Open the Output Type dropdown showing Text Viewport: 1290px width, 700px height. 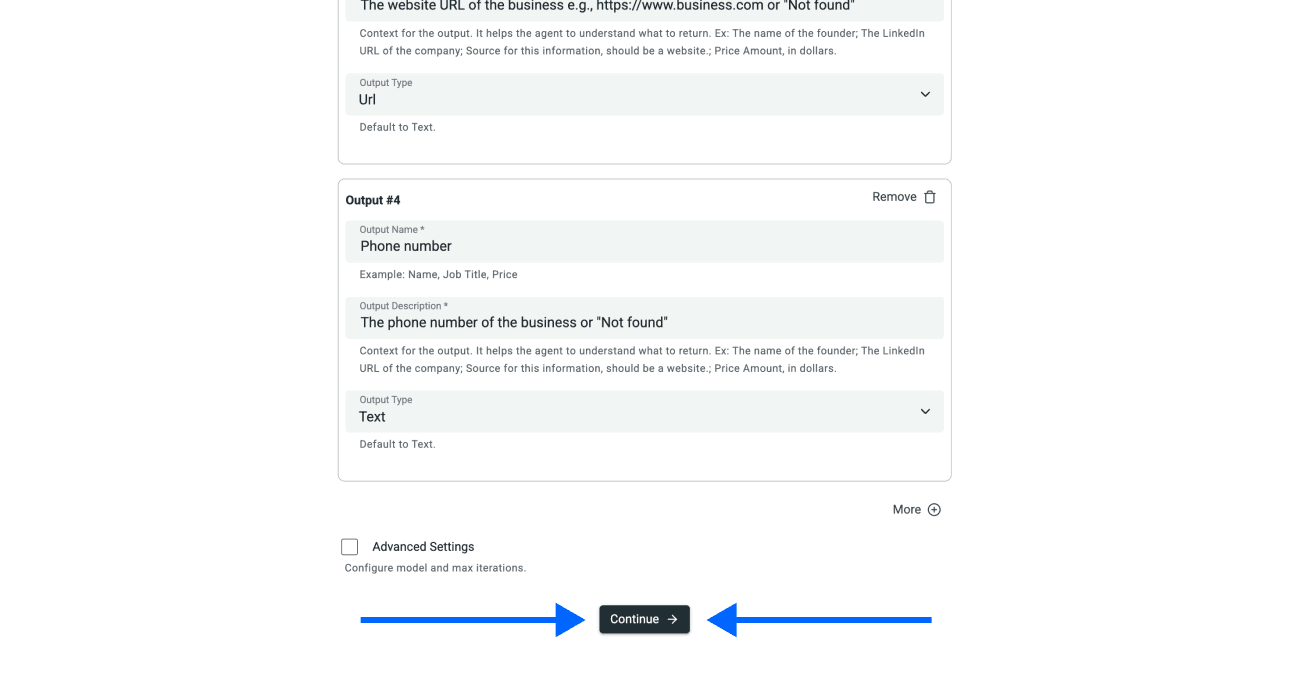coord(644,411)
